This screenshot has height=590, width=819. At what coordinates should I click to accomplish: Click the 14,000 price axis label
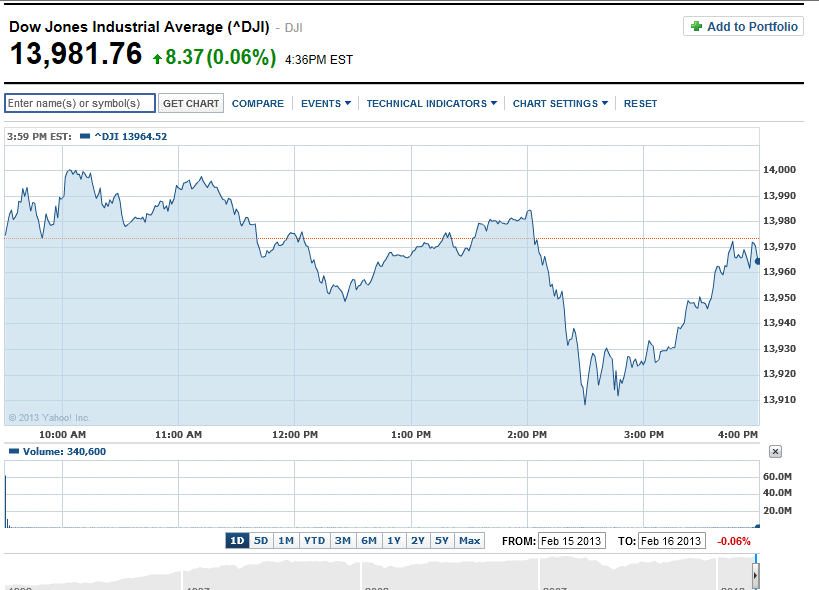coord(779,169)
